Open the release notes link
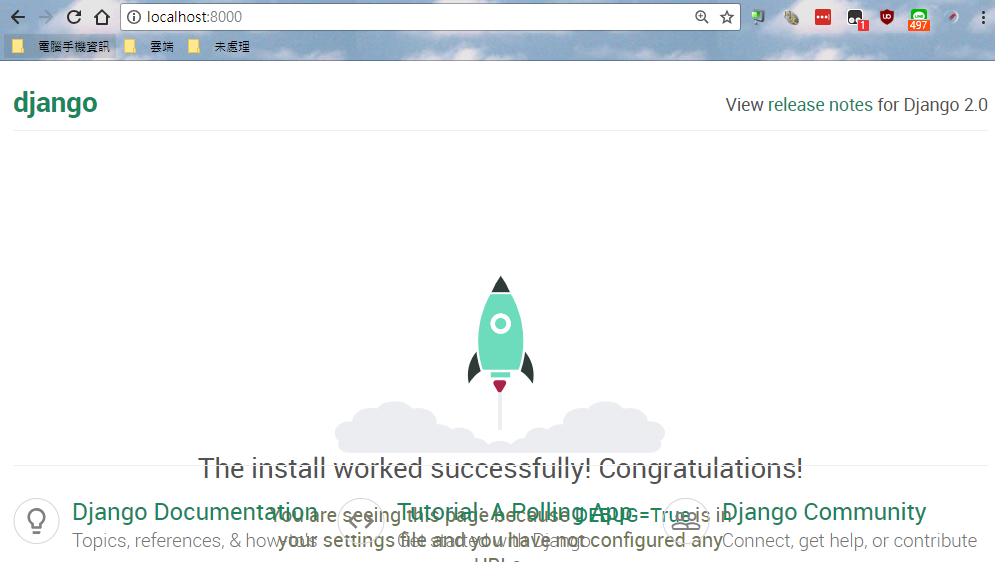The width and height of the screenshot is (995, 562). [x=820, y=105]
